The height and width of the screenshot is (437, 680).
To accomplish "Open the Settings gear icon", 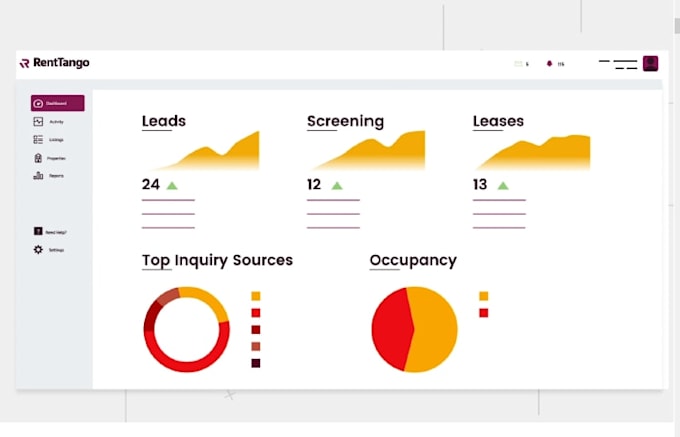I will click(x=38, y=250).
